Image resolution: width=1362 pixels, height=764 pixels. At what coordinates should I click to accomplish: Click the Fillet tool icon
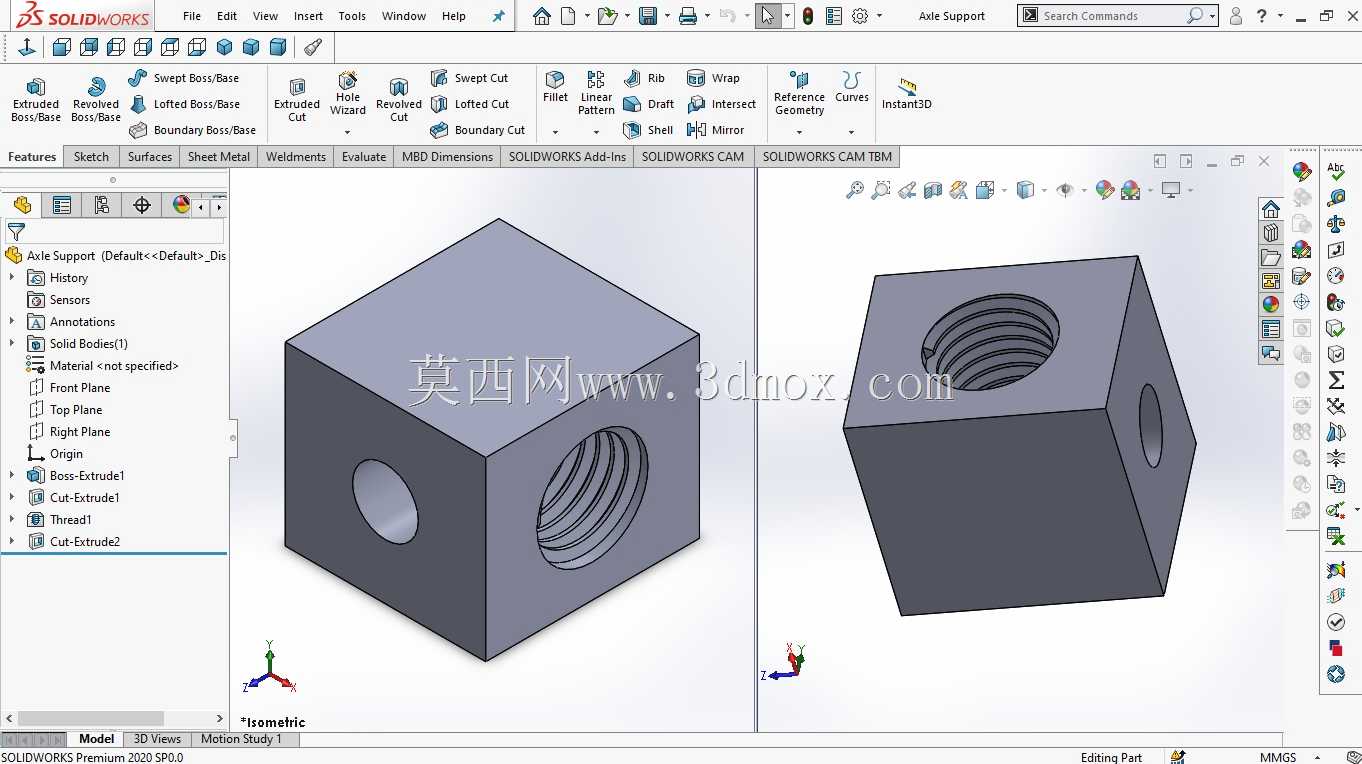[x=555, y=87]
